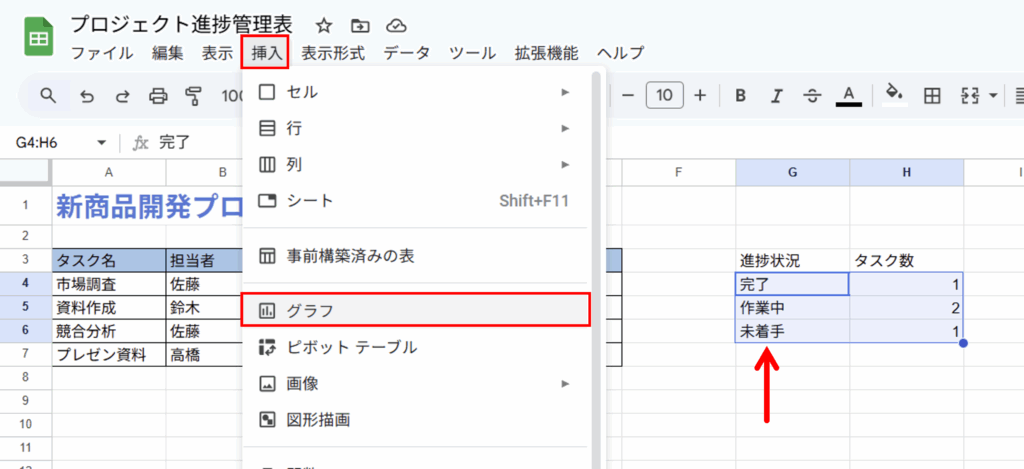The image size is (1024, 469).
Task: Open the データ menu
Action: point(406,53)
